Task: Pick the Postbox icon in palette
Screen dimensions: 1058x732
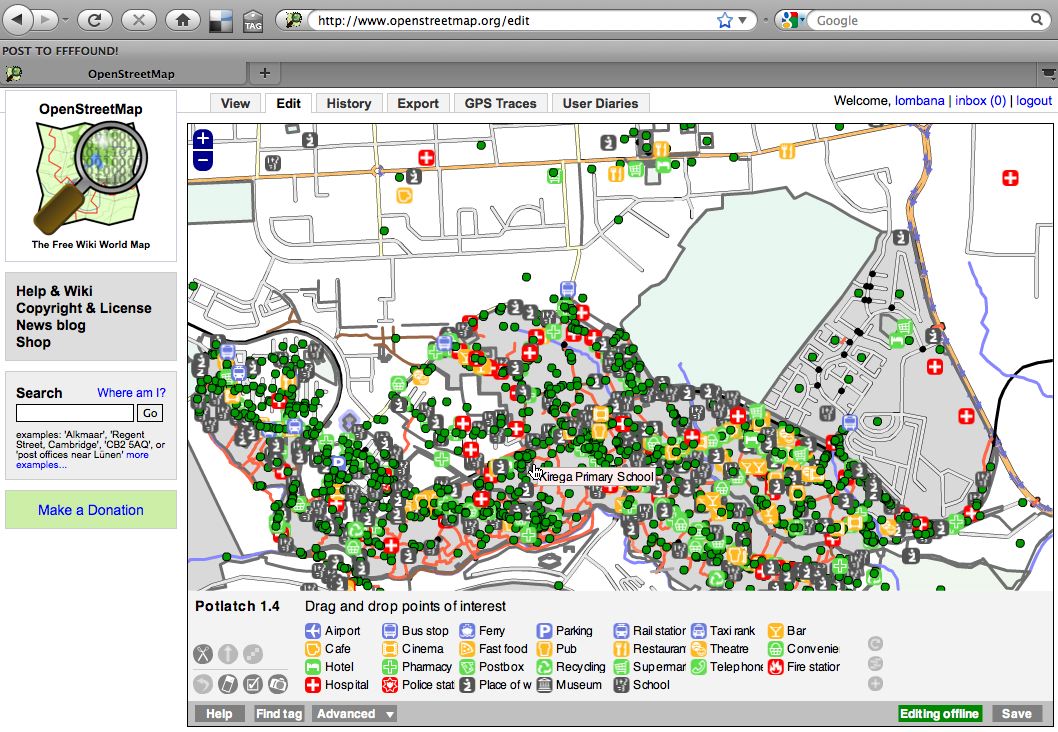Action: tap(467, 667)
